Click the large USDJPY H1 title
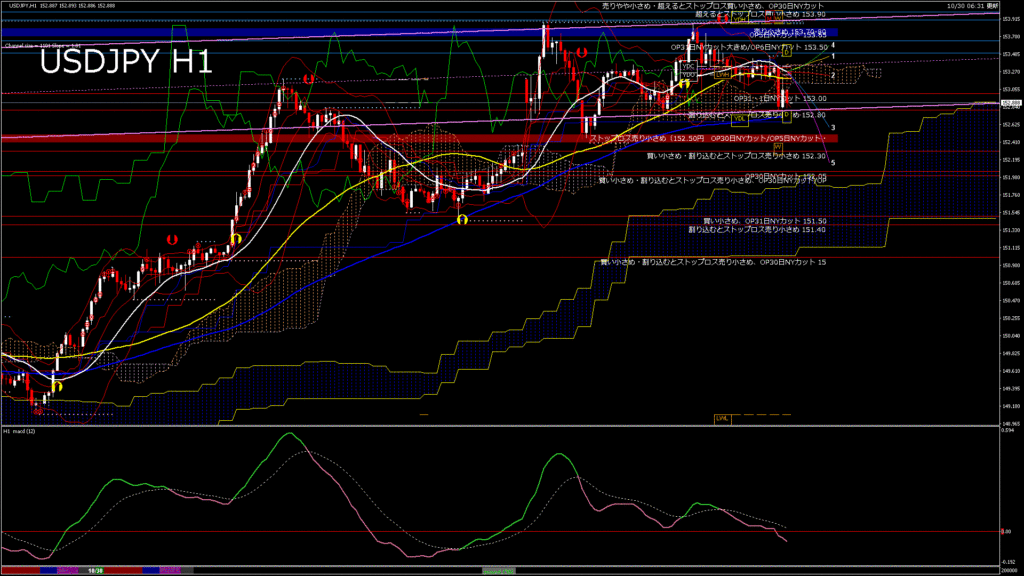 (x=126, y=63)
